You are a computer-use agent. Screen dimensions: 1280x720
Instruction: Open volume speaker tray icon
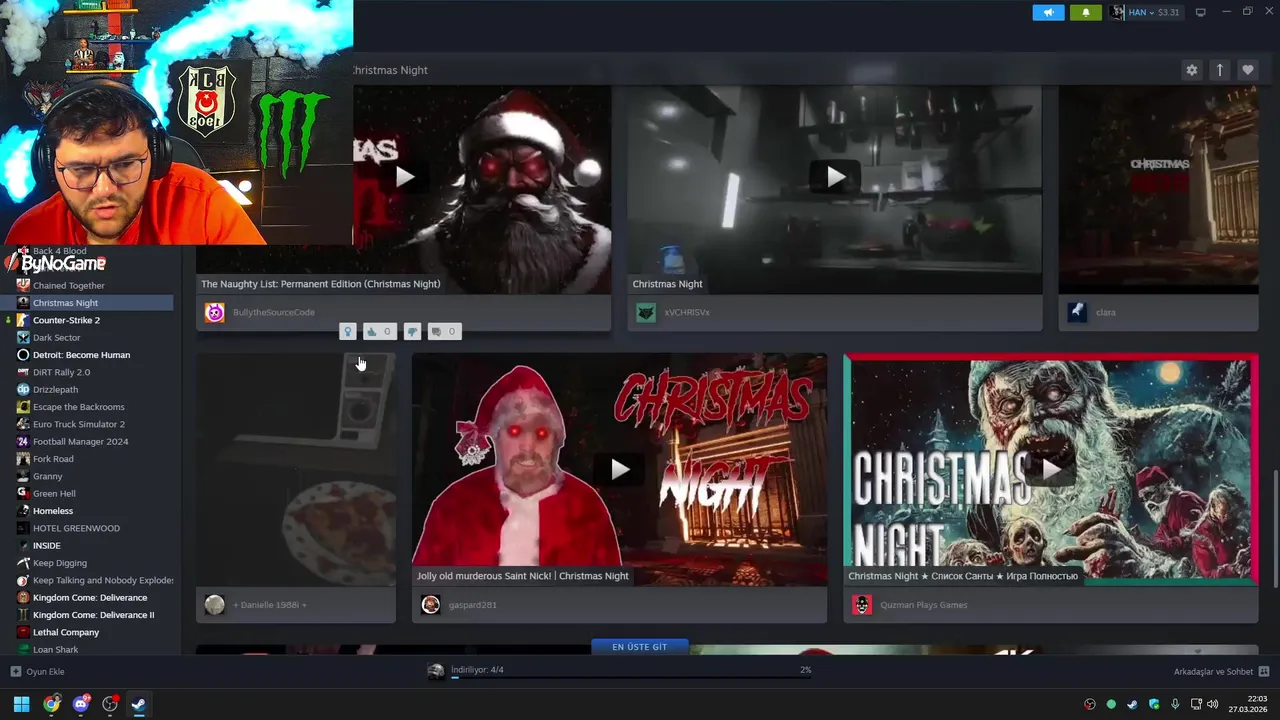[1213, 704]
